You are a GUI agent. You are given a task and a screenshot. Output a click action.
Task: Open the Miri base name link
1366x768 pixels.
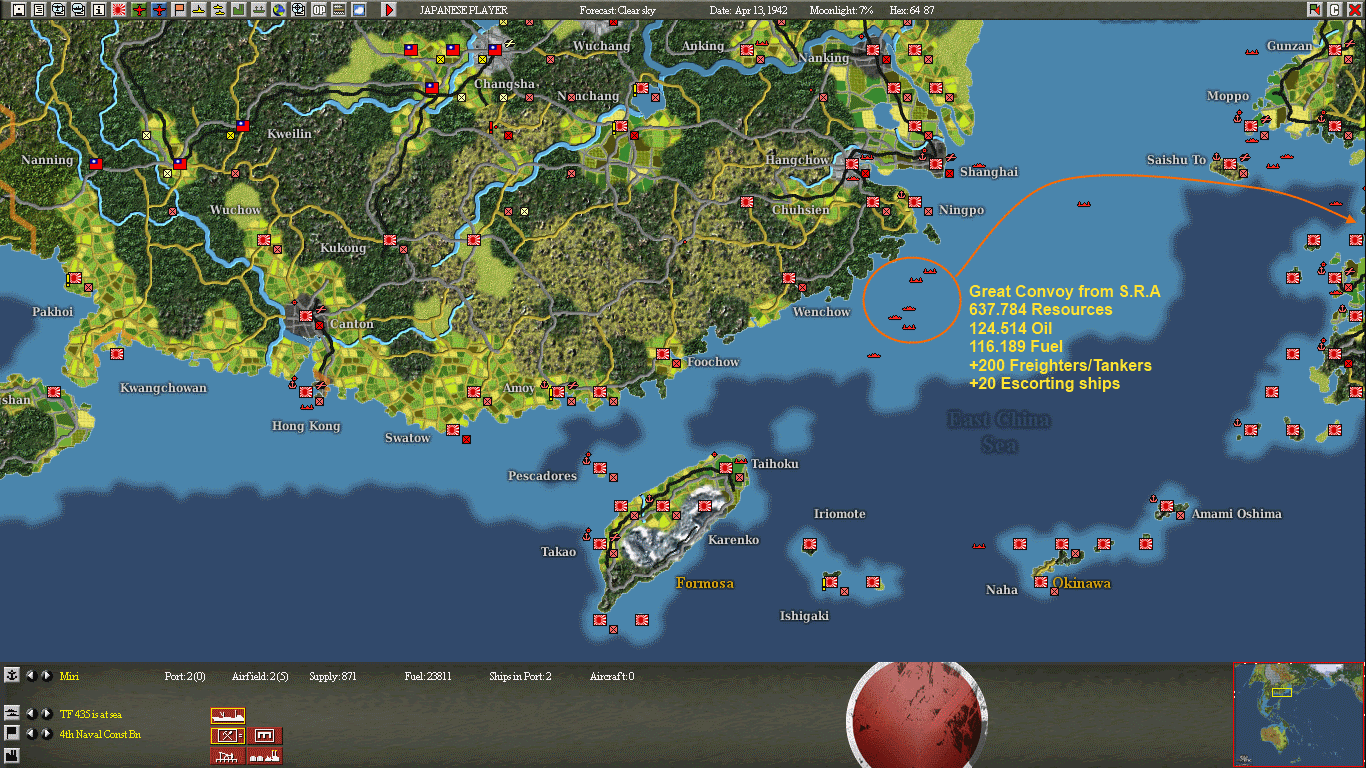pyautogui.click(x=69, y=676)
